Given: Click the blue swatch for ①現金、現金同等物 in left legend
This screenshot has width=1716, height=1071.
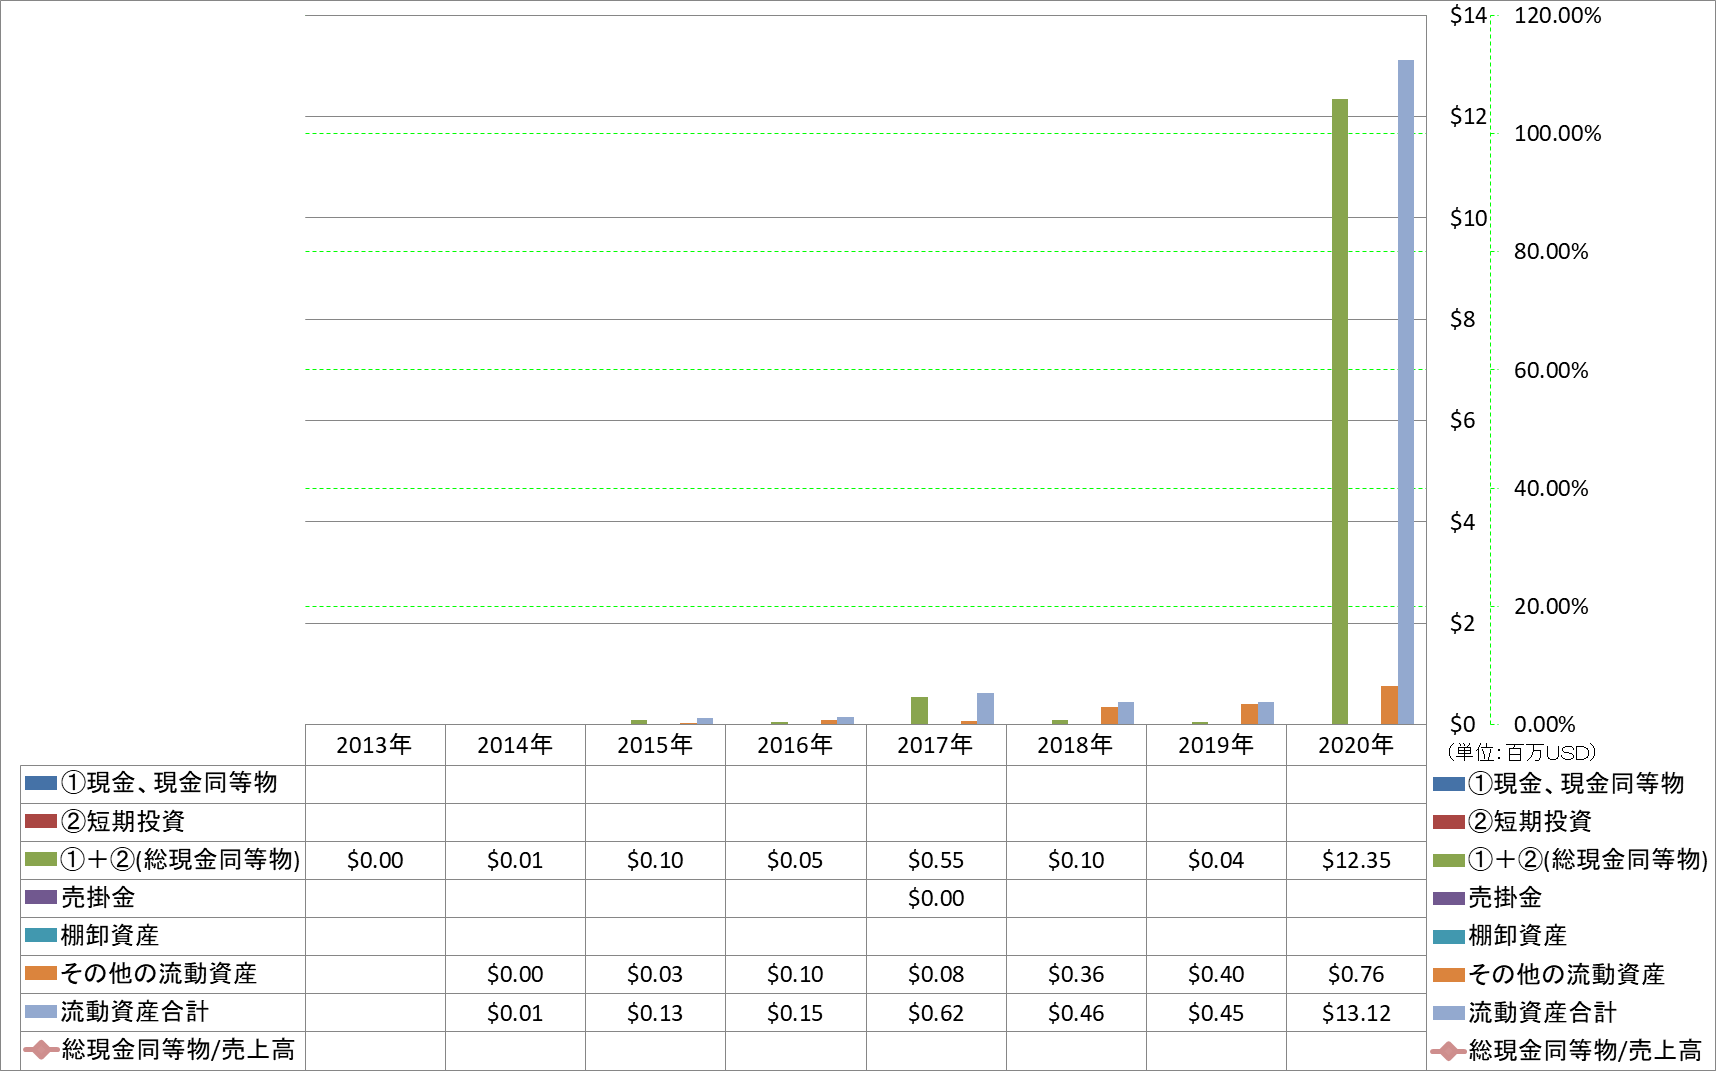Looking at the screenshot, I should tap(41, 783).
